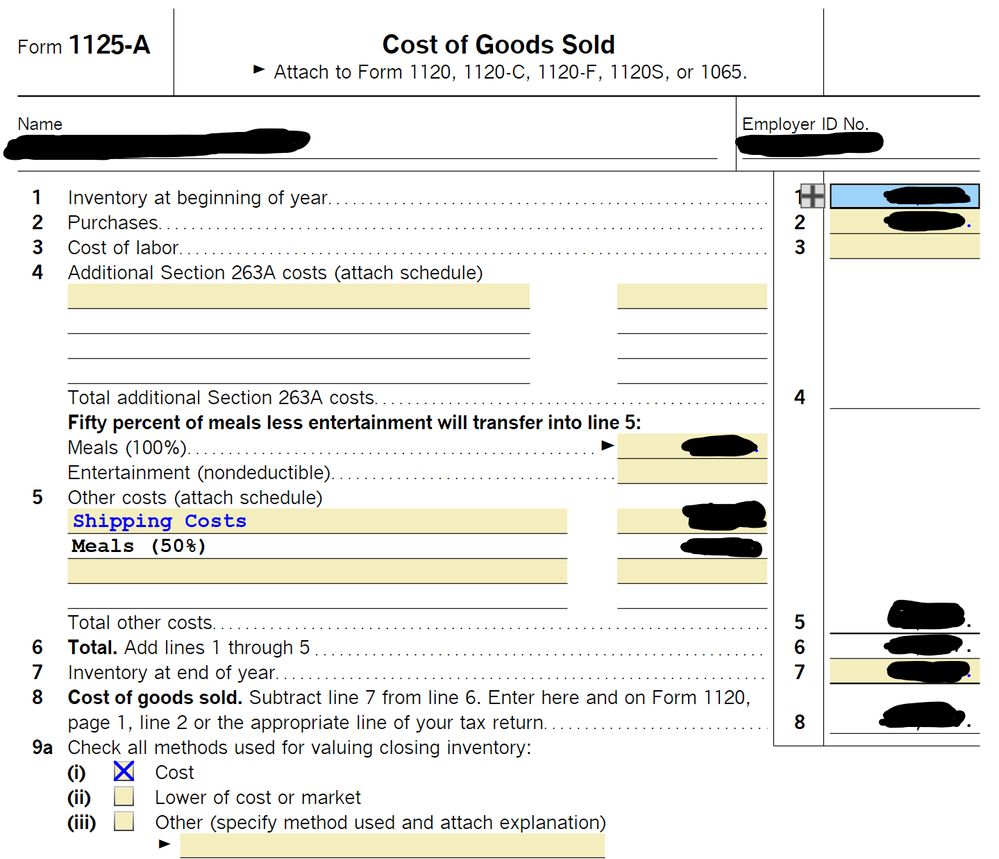The image size is (999, 859).
Task: Click the Purchases amount field on line 2
Action: point(904,222)
